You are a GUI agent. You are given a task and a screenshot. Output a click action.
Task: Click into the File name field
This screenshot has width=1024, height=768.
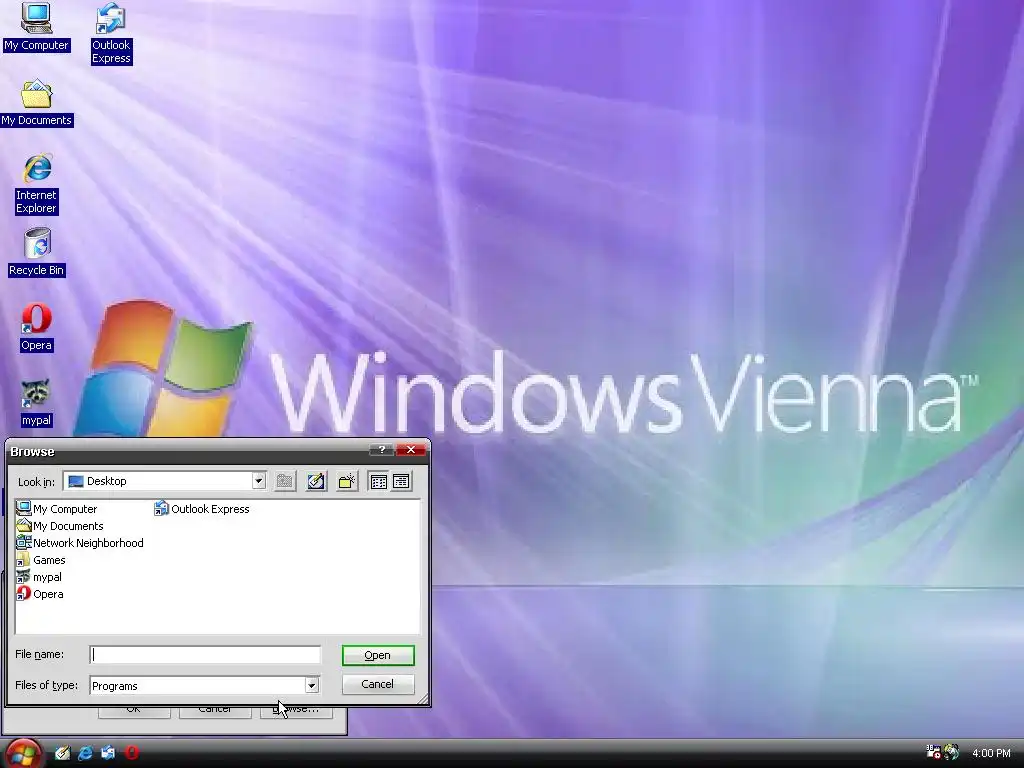point(205,654)
